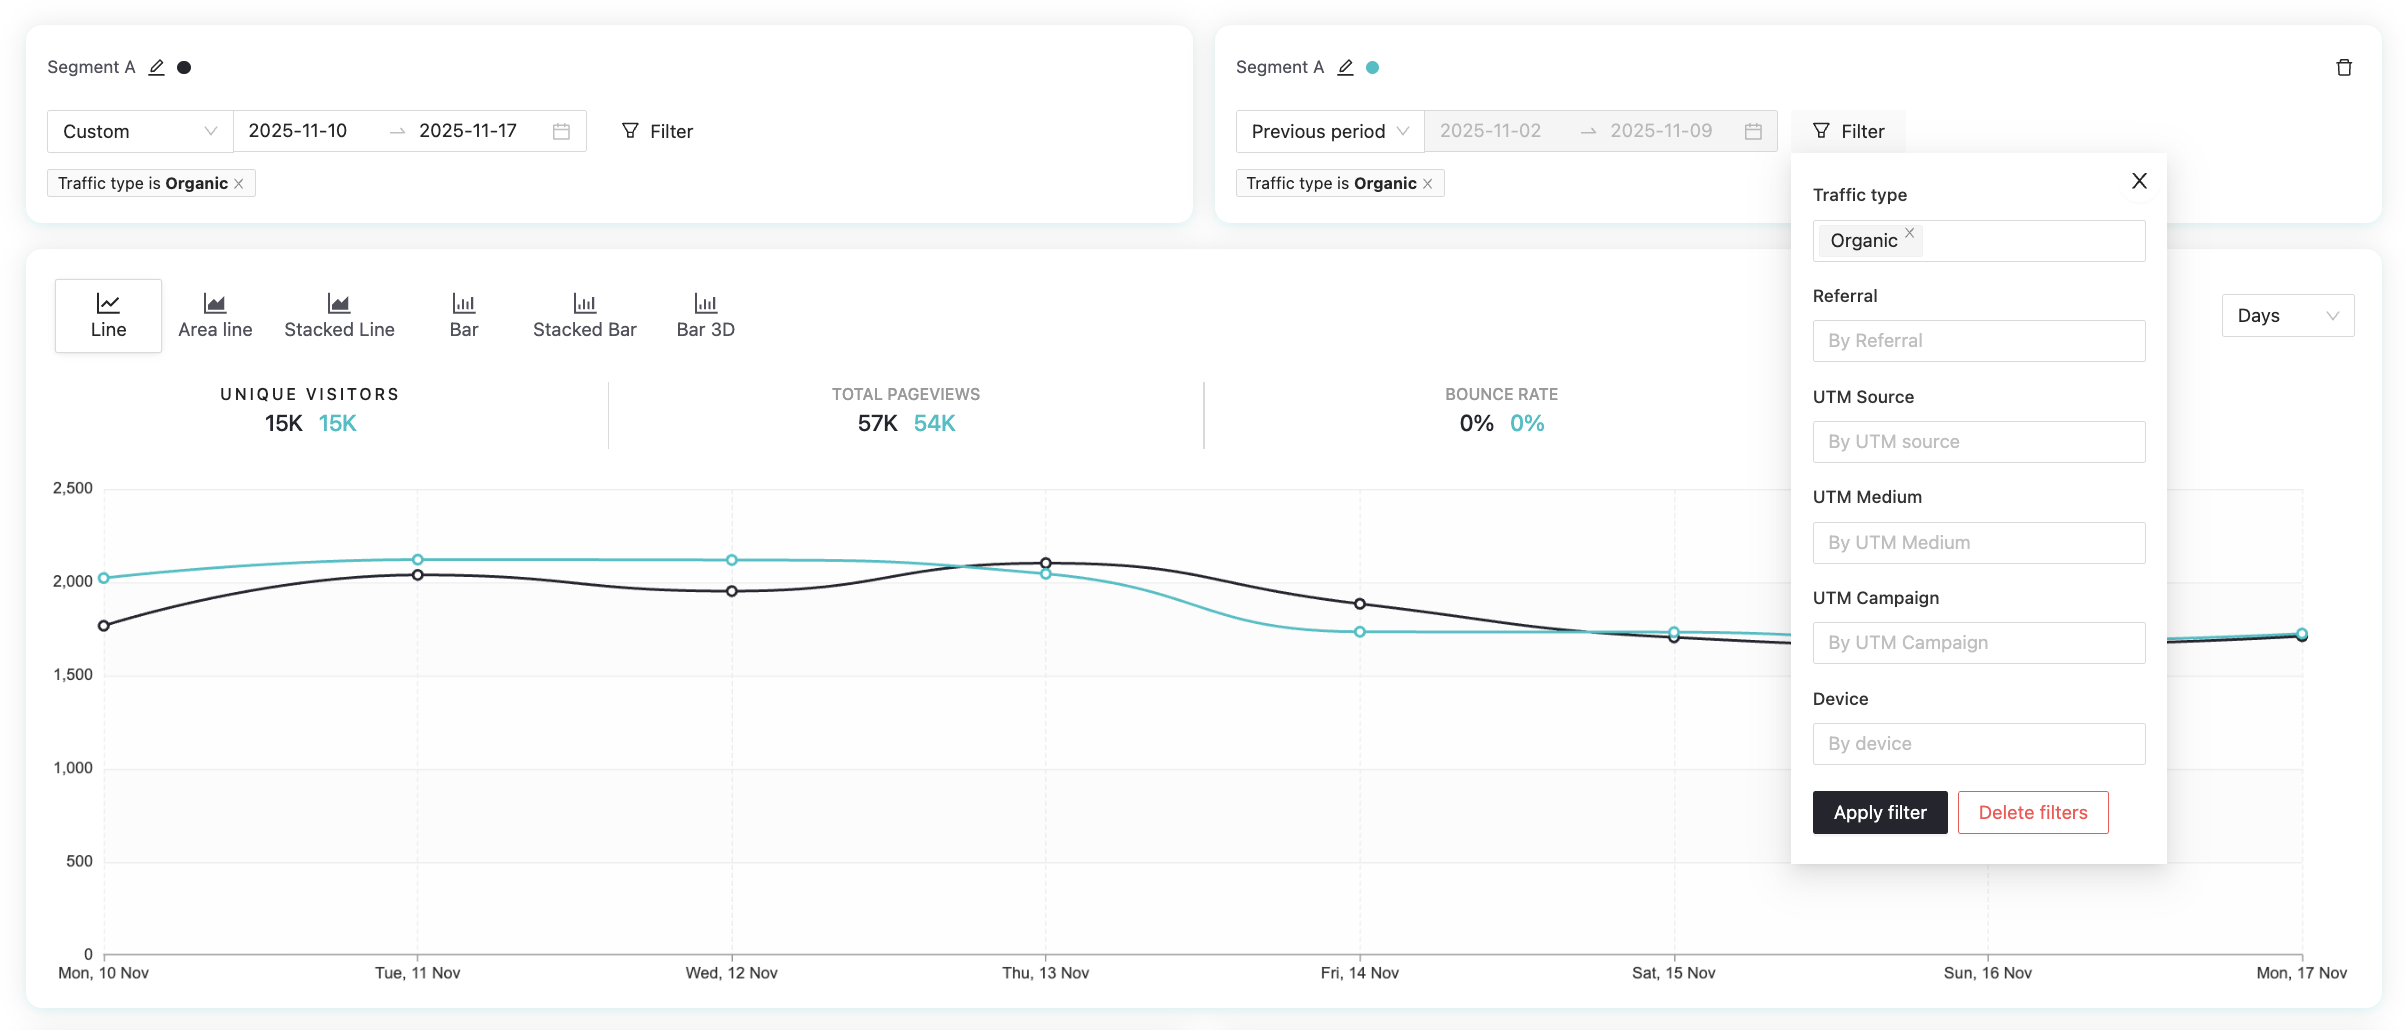Screen dimensions: 2406x1030
Task: Click the teal color dot of the right Segment A
Action: [1373, 67]
